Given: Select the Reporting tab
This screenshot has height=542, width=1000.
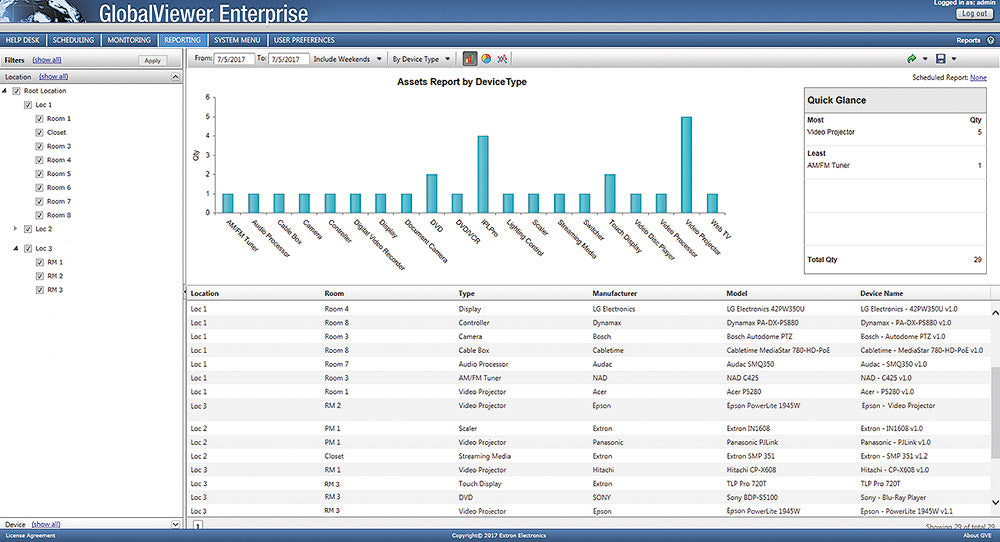Looking at the screenshot, I should pos(182,40).
